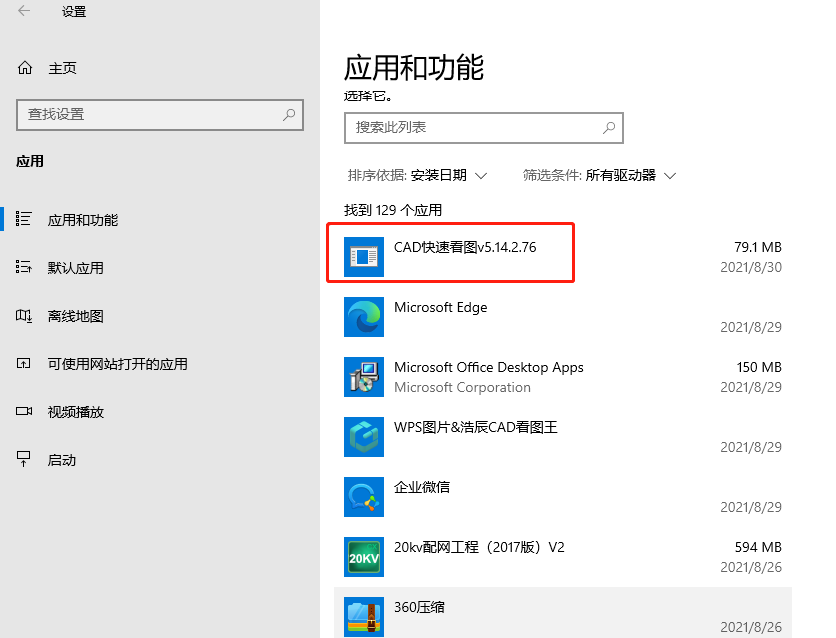Screen dimensions: 836x638
Task: Click the 找到 129 个应用 count text
Action: [x=393, y=211]
